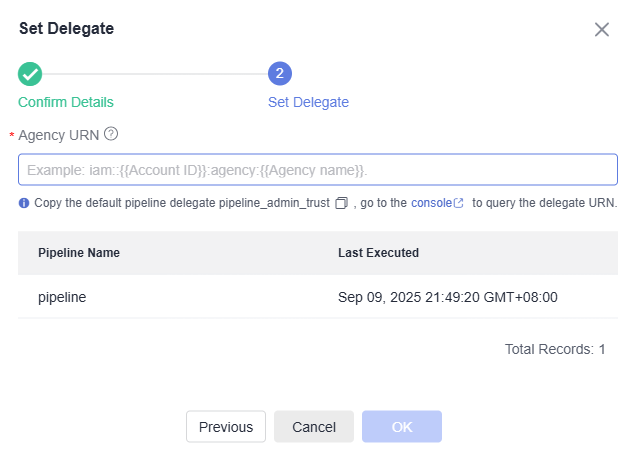Viewport: 635px width, 459px height.
Task: Click the blue info icon by the hint
Action: coord(23,203)
